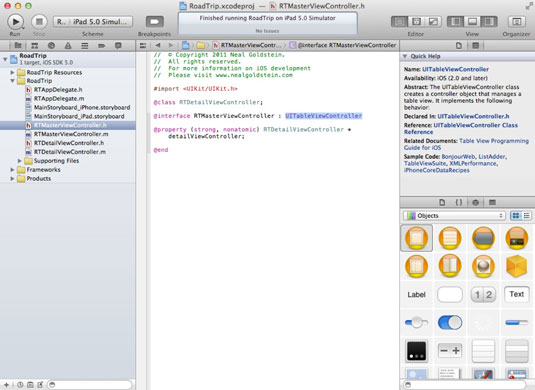Toggle the Breakpoints button
Viewport: 535px width, 390px height.
point(155,22)
